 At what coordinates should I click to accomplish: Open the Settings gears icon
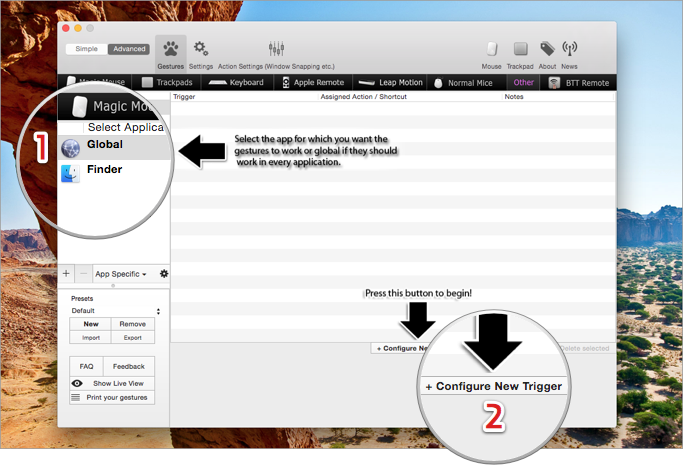201,48
